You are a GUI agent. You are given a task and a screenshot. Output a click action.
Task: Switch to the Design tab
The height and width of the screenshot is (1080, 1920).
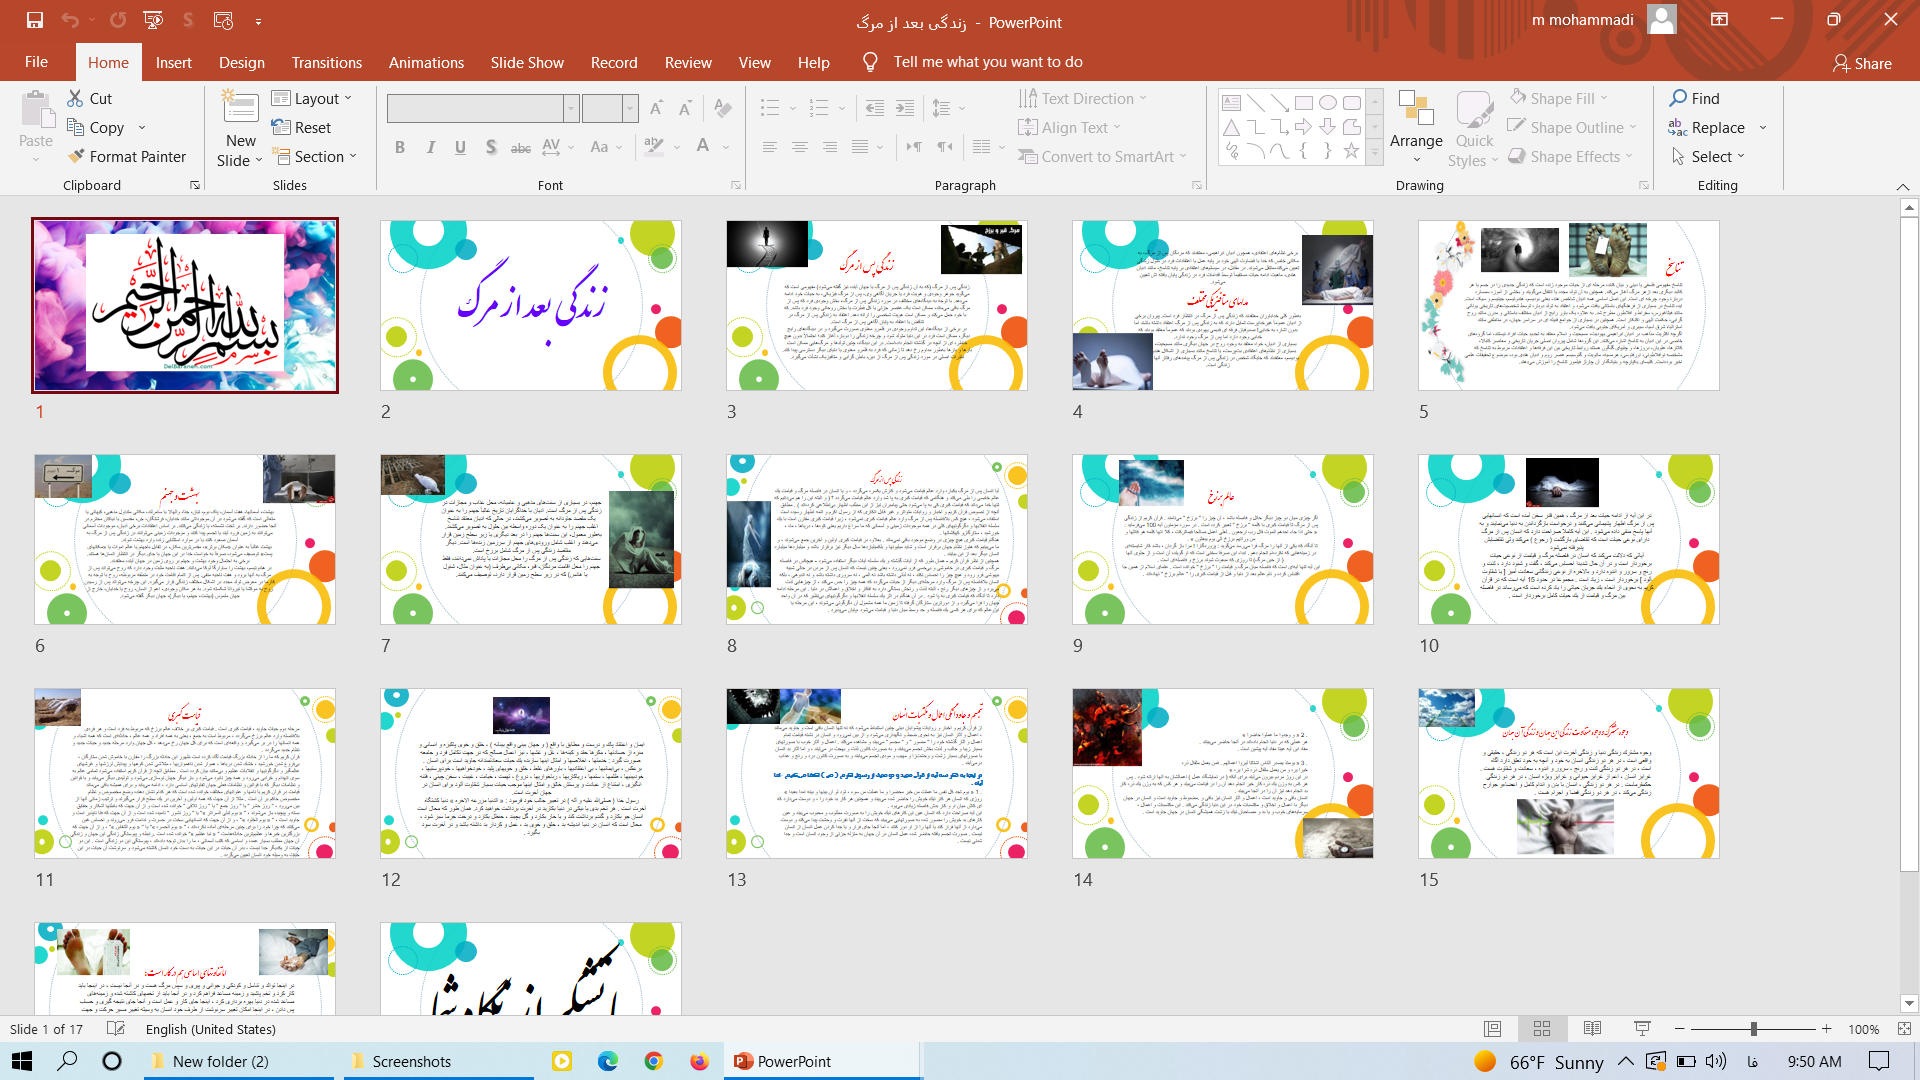[x=242, y=62]
